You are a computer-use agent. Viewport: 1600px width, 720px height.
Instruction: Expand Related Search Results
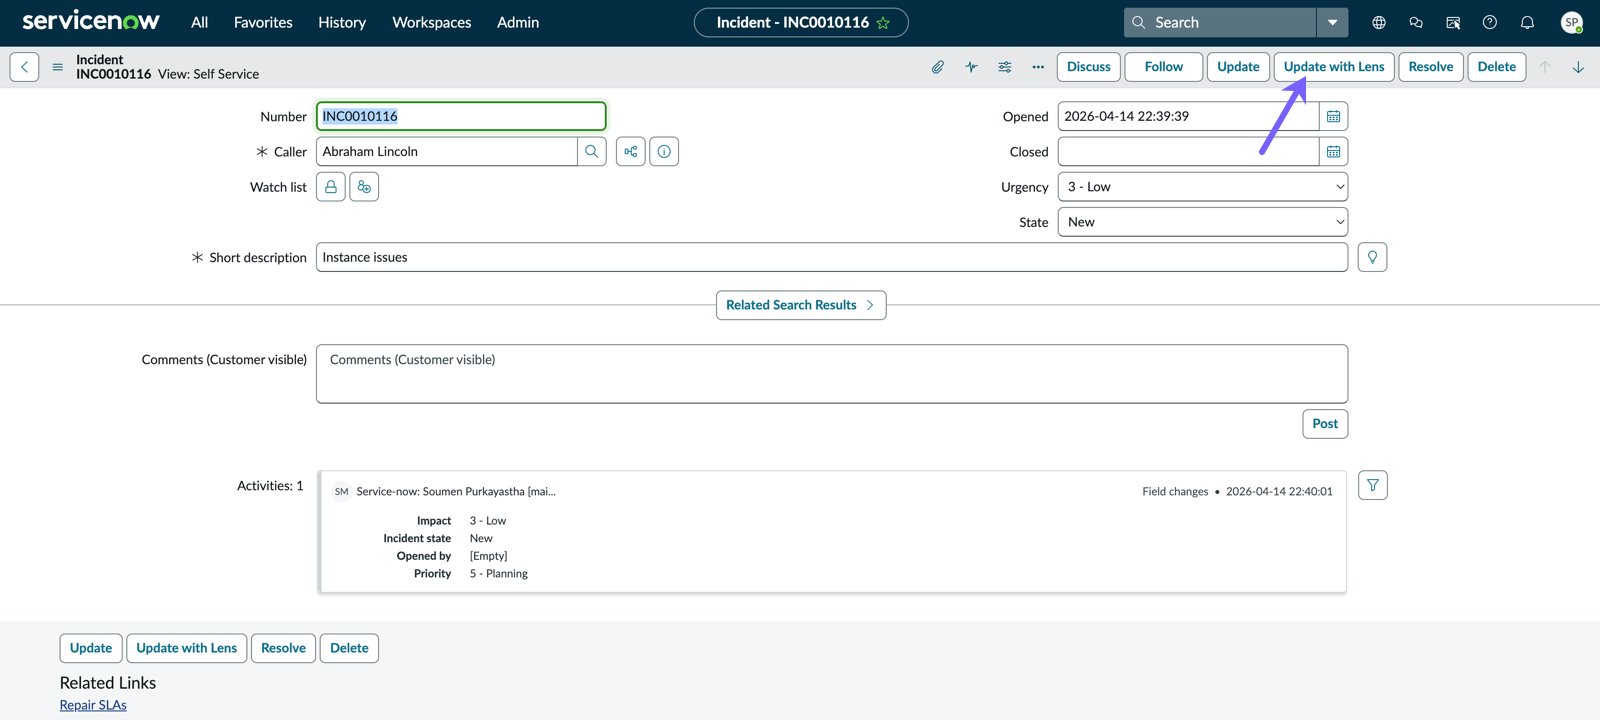(801, 305)
